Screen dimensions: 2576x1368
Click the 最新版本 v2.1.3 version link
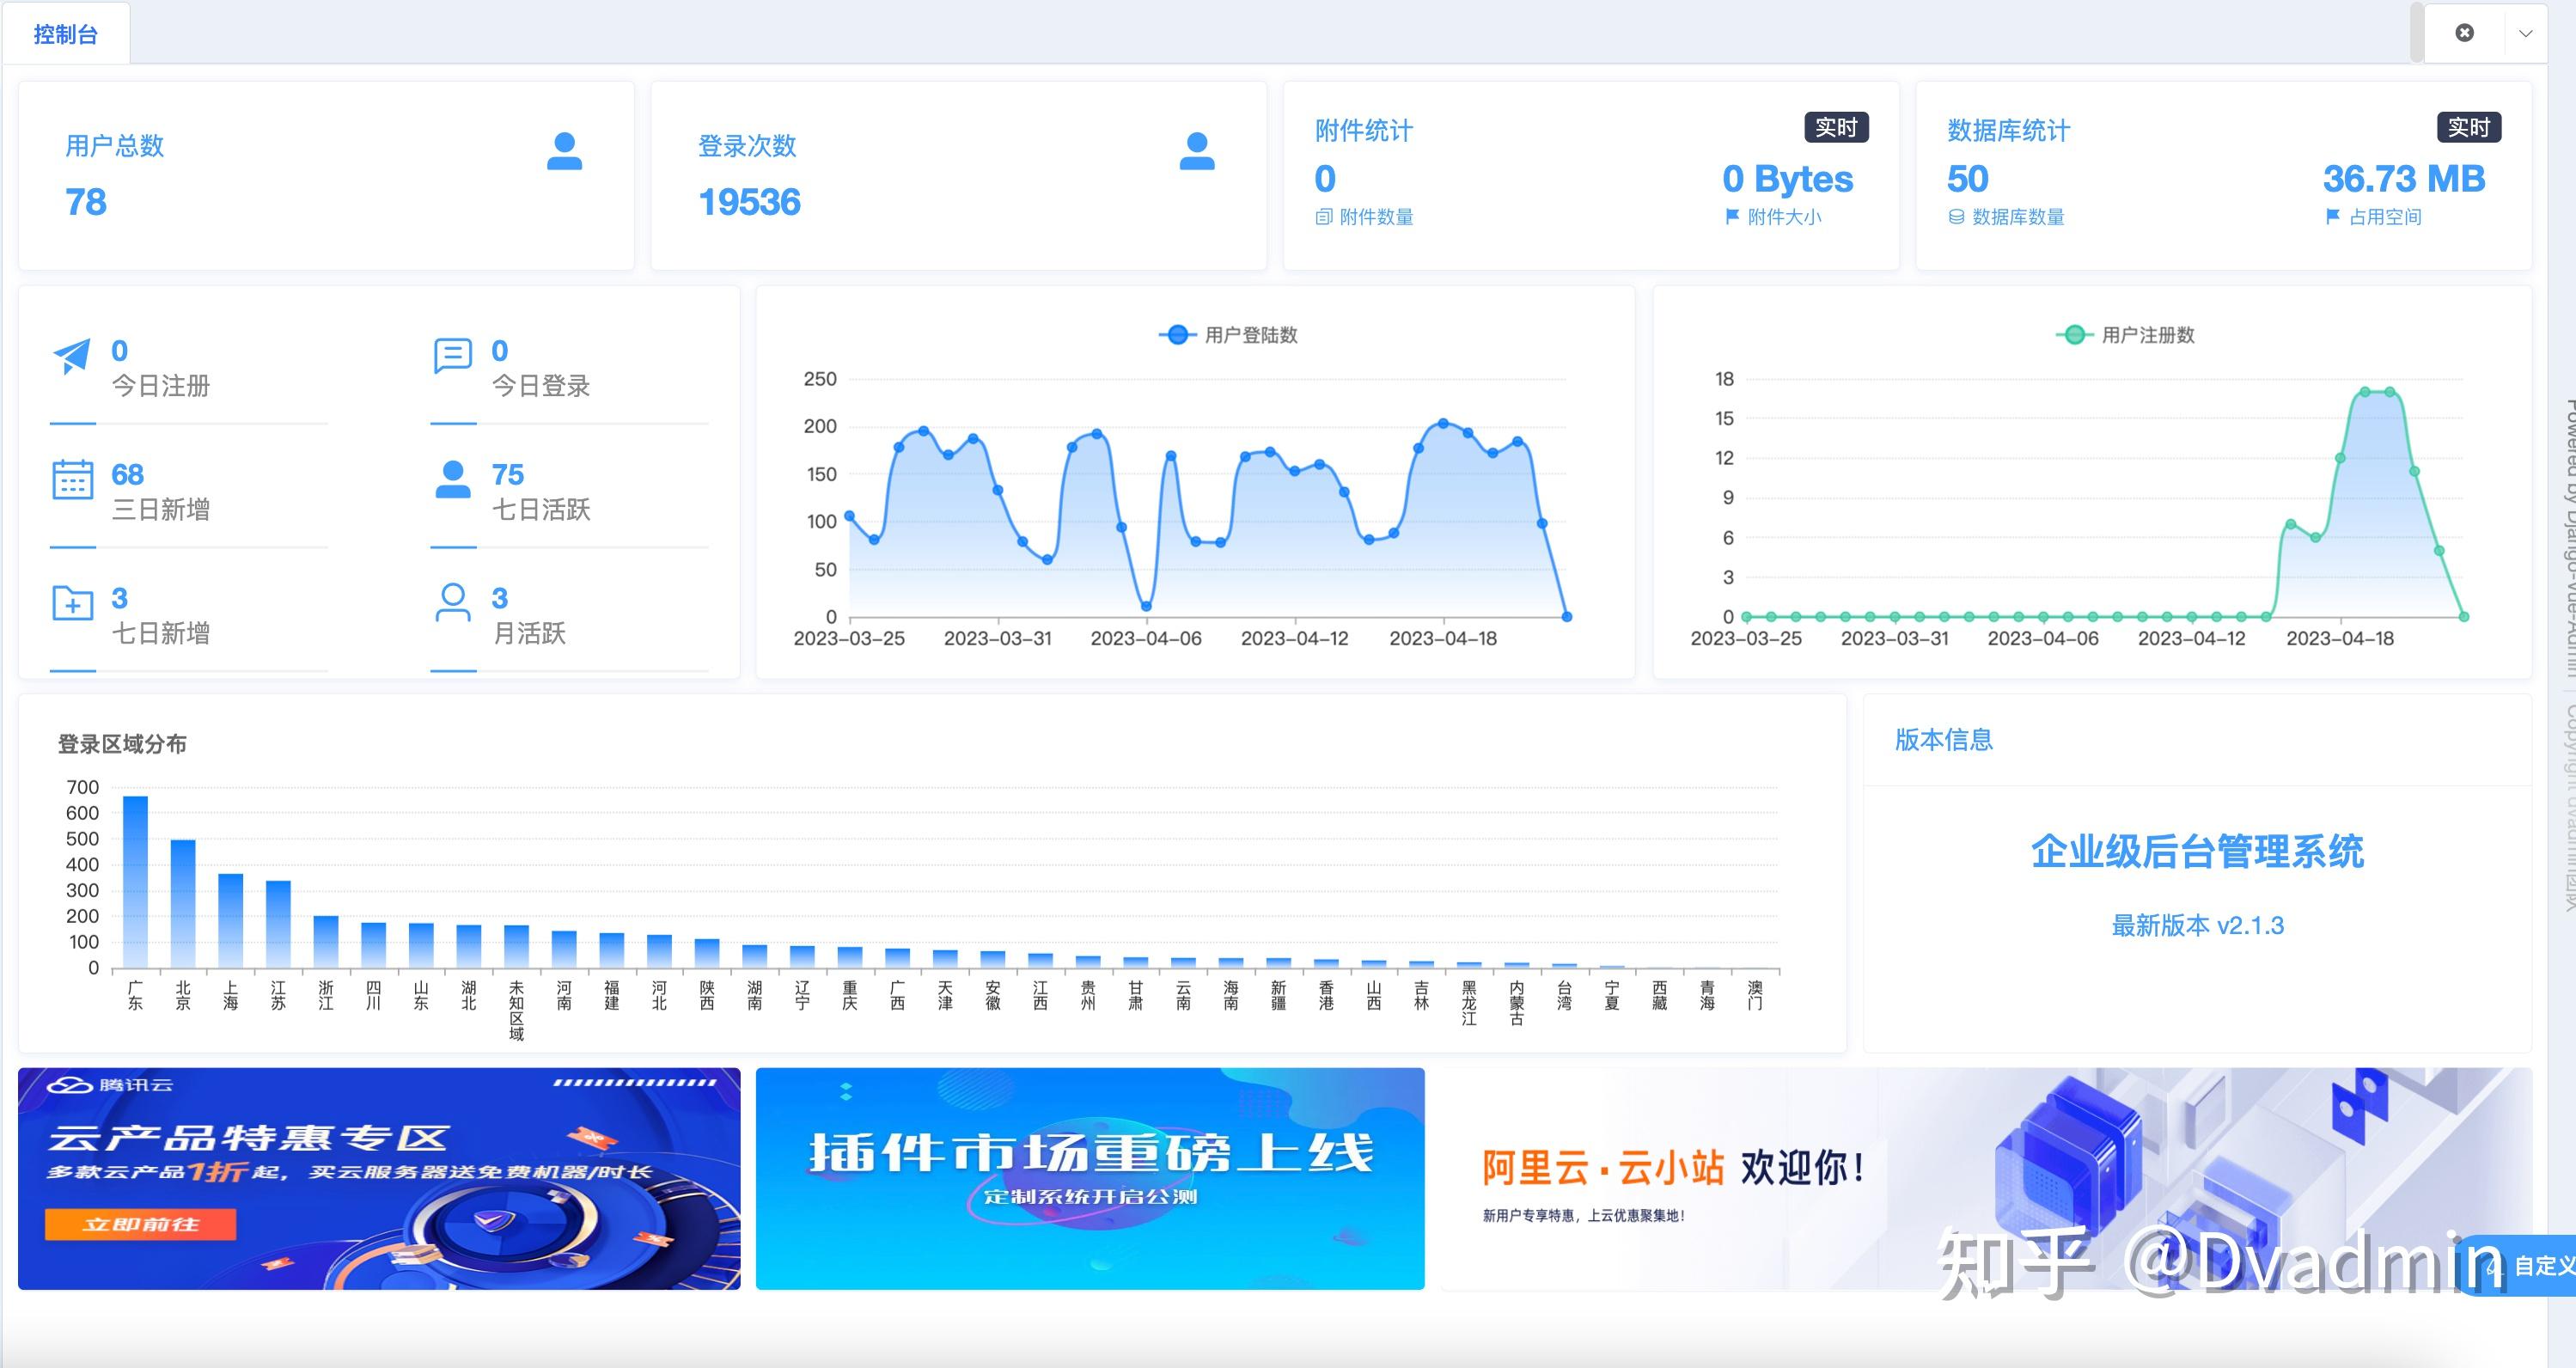tap(2199, 926)
